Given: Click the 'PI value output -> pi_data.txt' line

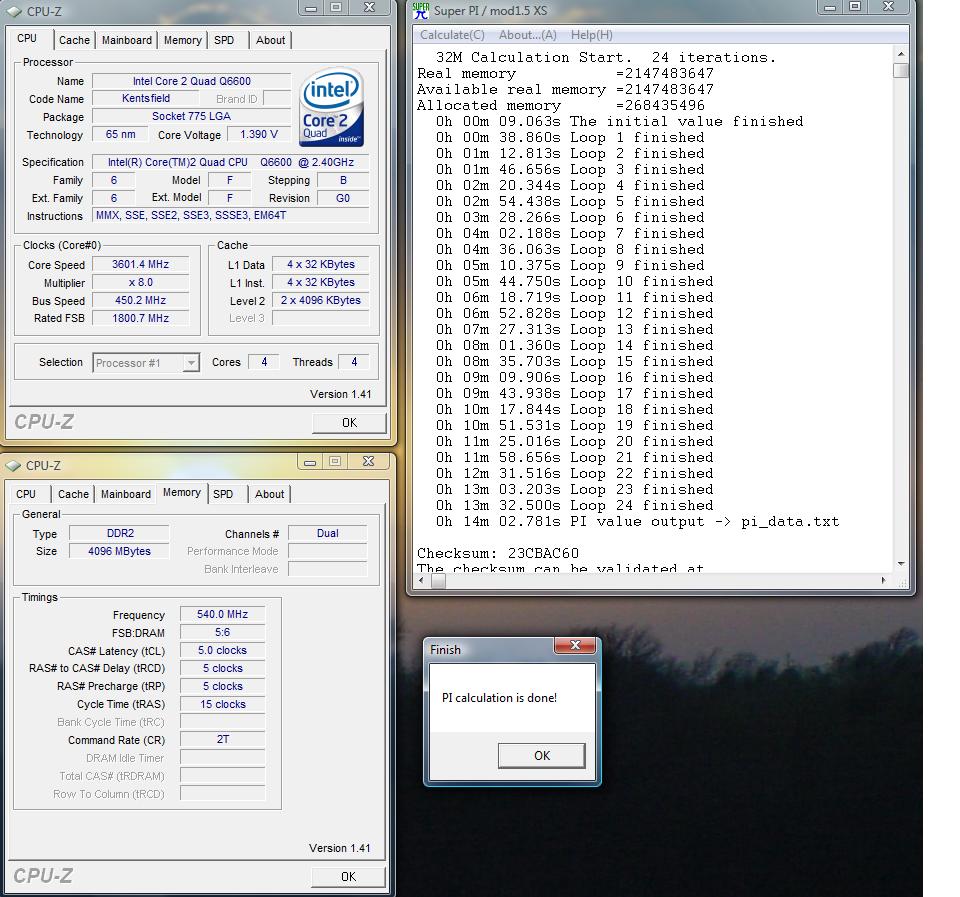Looking at the screenshot, I should [637, 522].
